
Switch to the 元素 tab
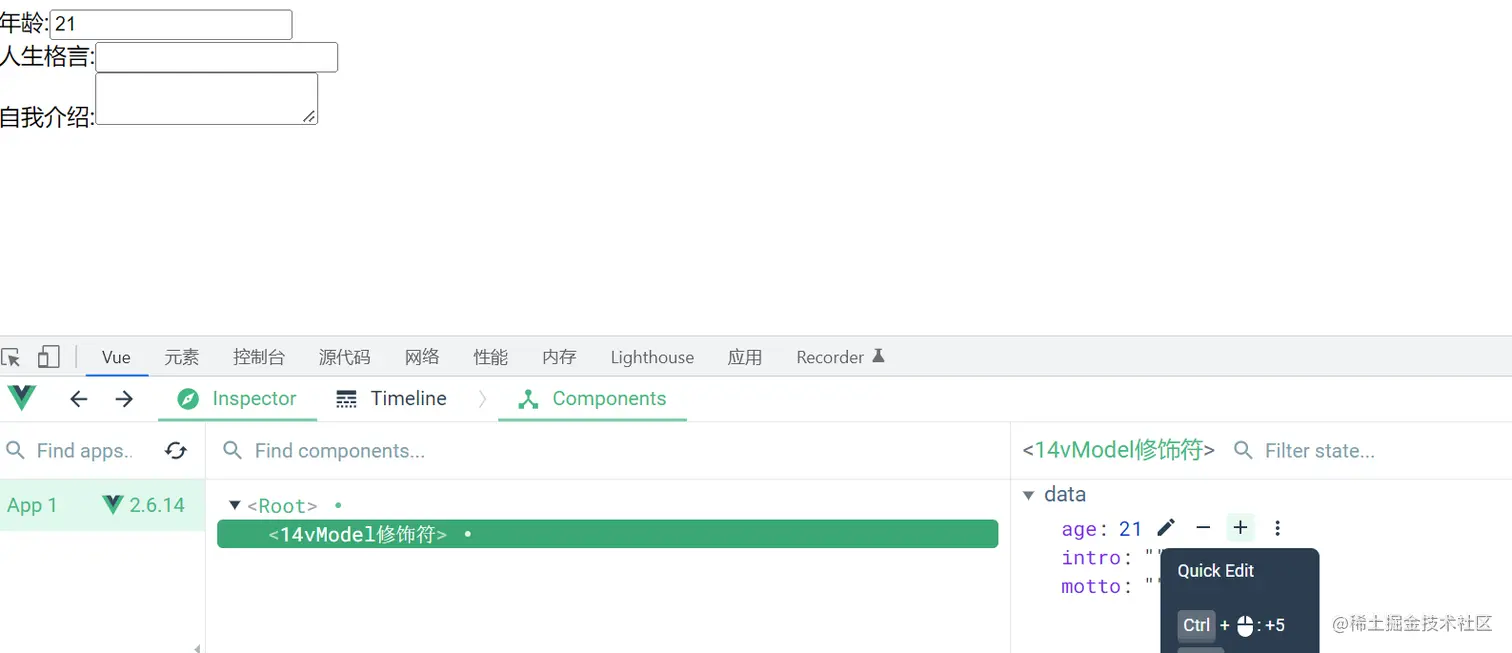coord(182,357)
